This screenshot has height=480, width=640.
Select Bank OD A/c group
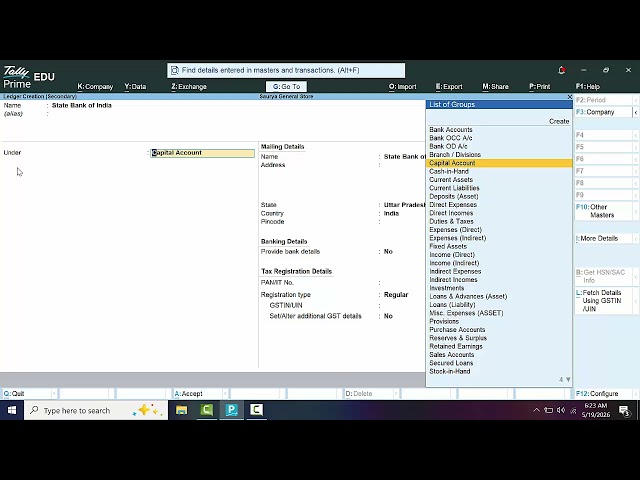[x=499, y=147]
